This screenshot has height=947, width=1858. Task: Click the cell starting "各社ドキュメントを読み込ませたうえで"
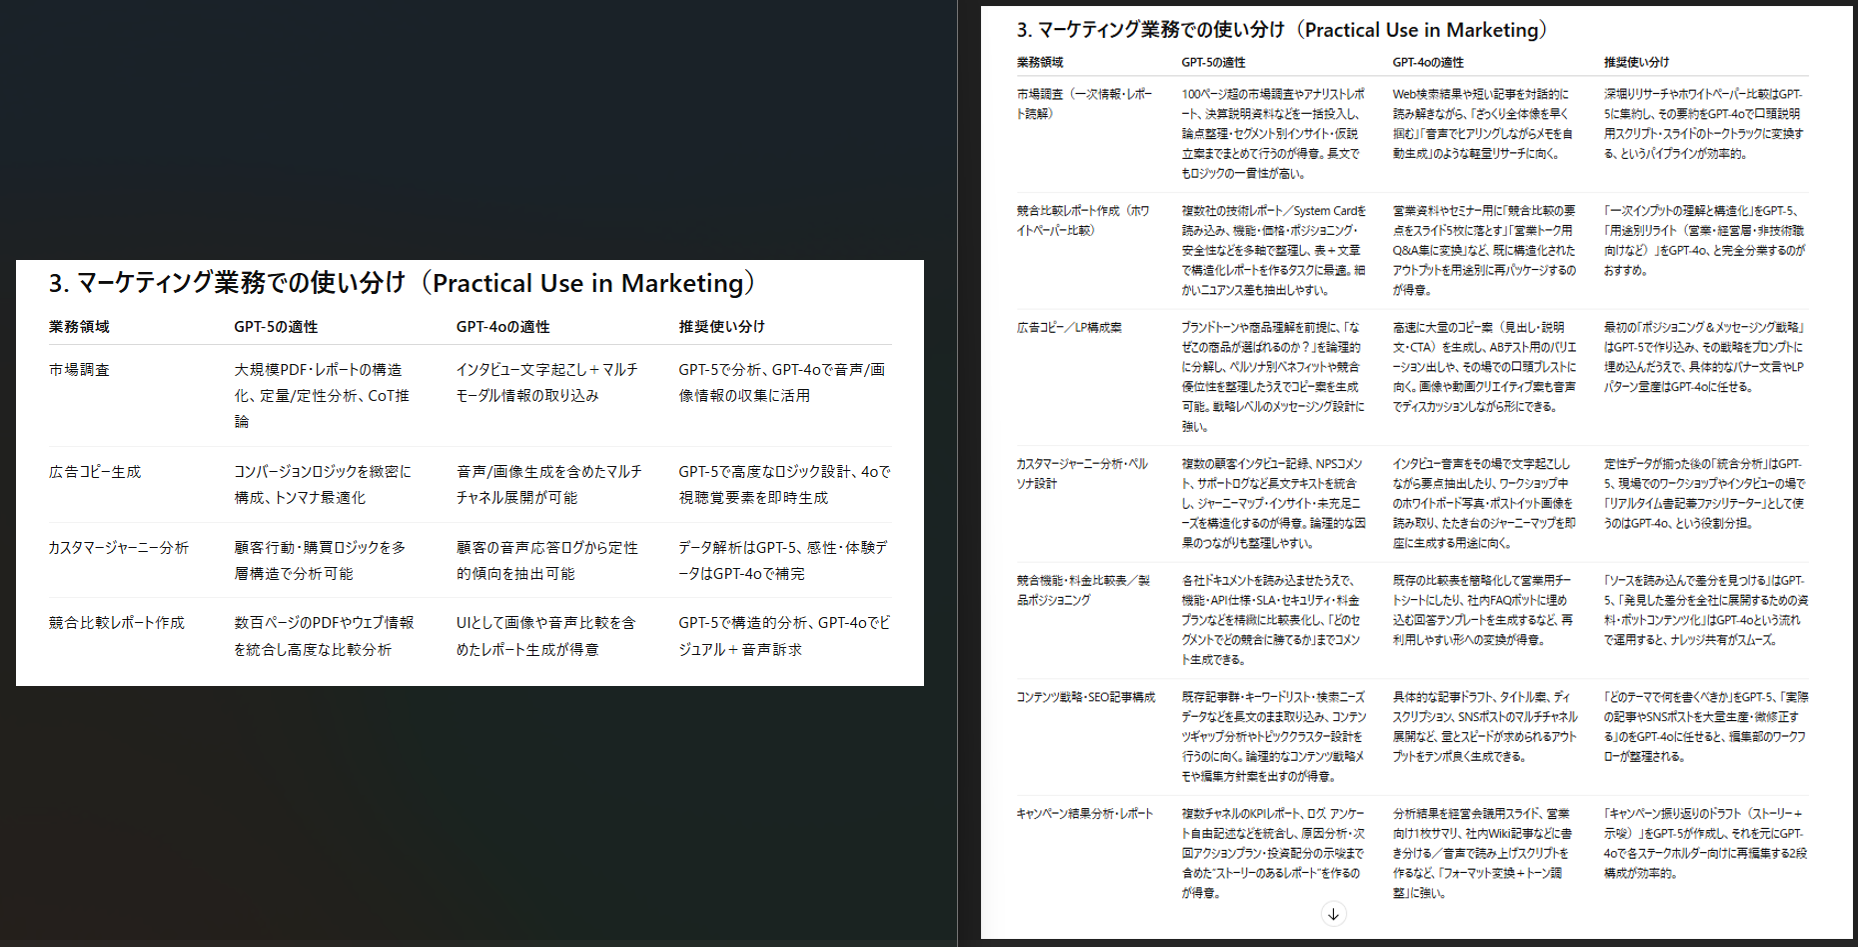1271,620
